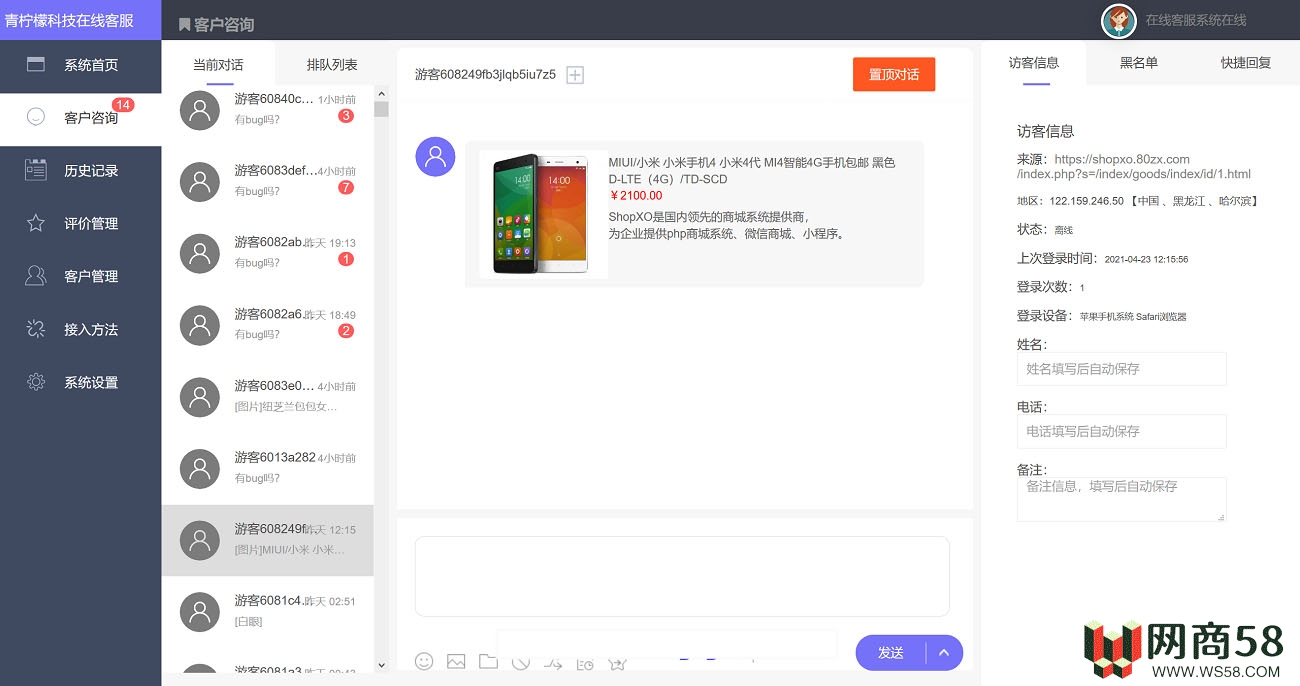Click the 备注 textarea
Image resolution: width=1300 pixels, height=686 pixels.
tap(1121, 499)
